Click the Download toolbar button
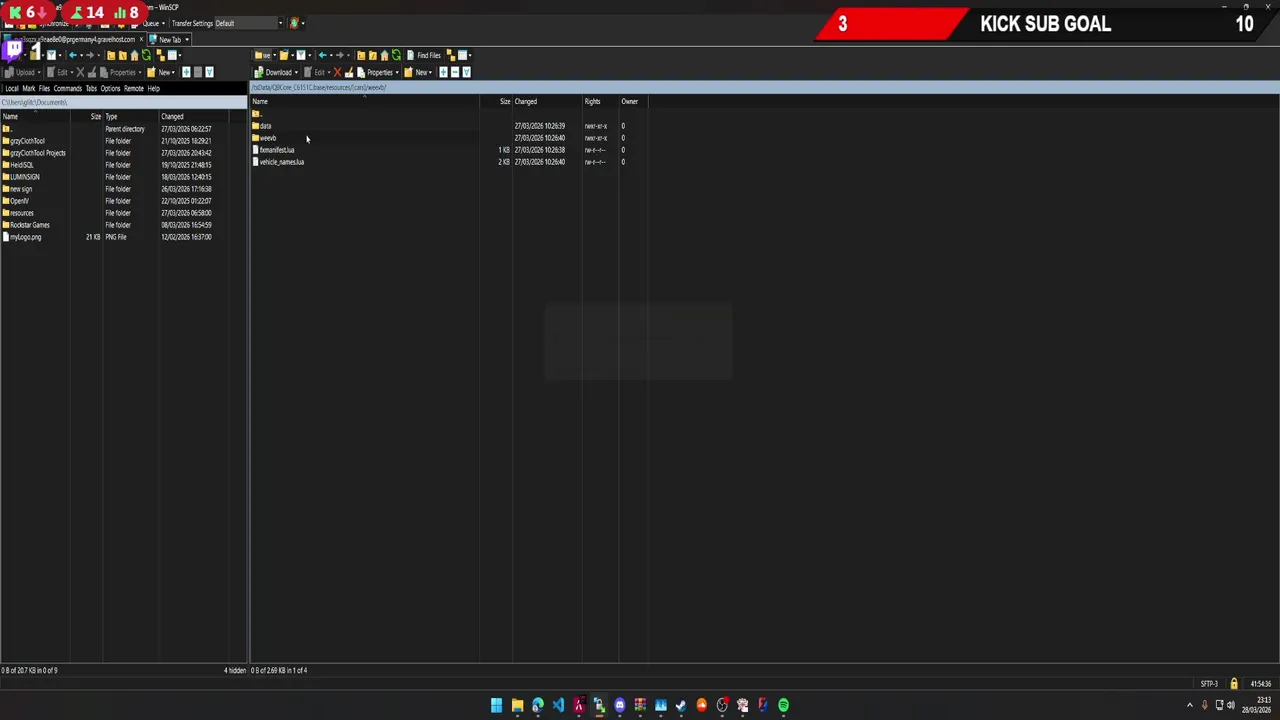The image size is (1280, 720). (x=273, y=72)
